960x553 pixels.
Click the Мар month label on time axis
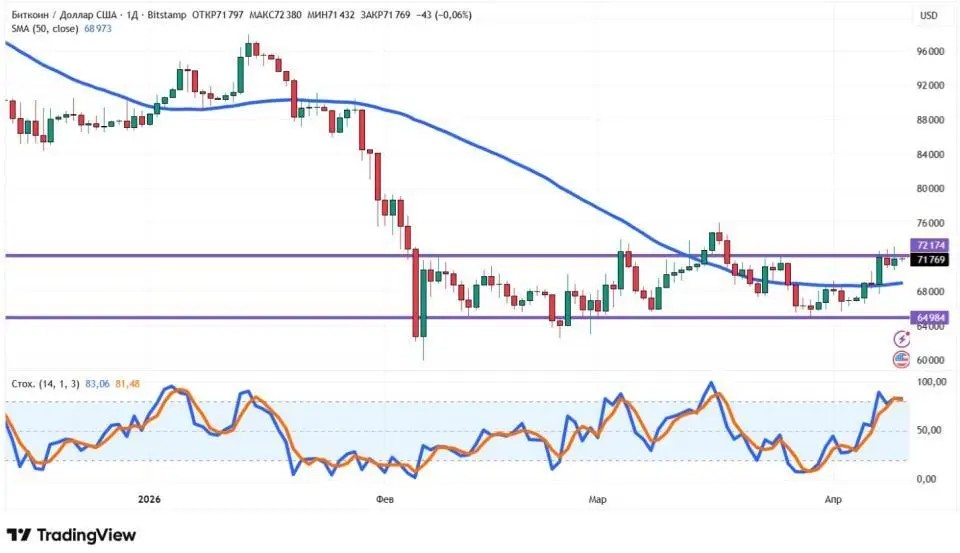point(598,499)
